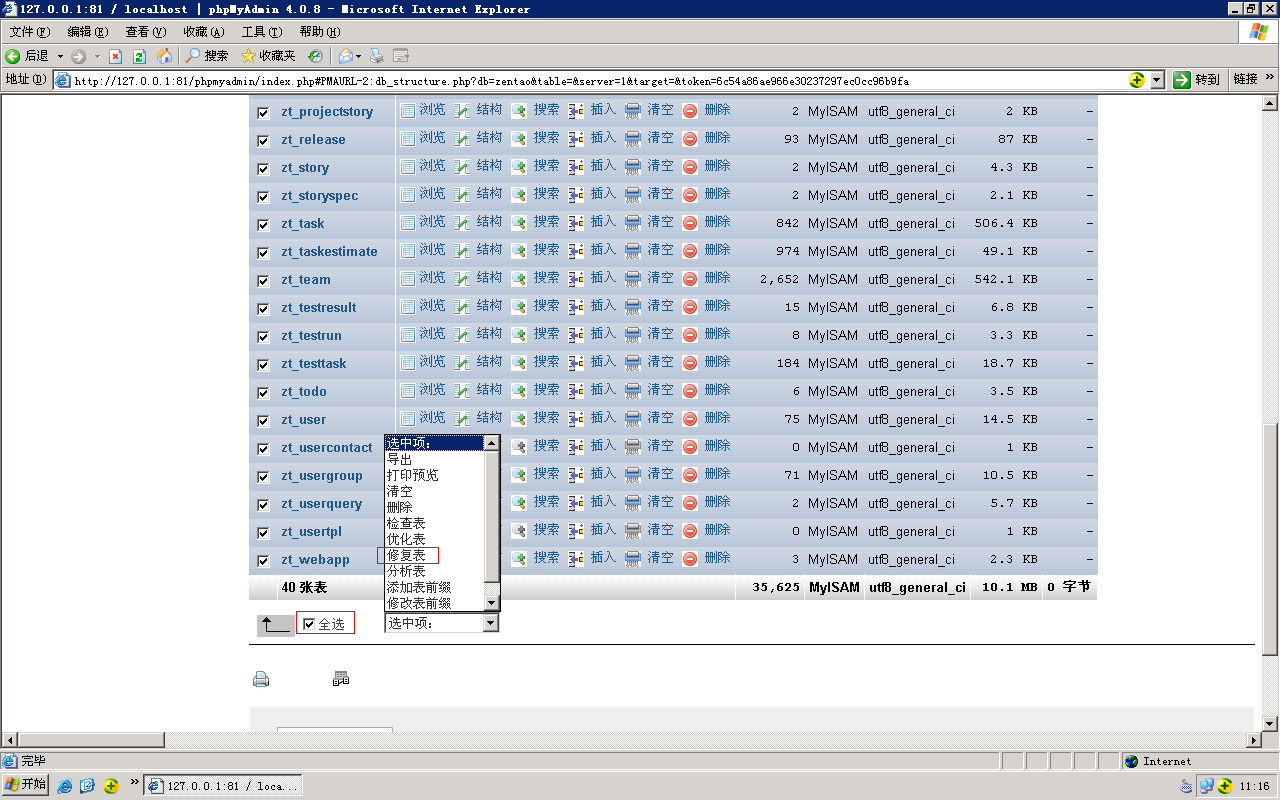Click the 转到 Go button
The image size is (1280, 800).
(1197, 80)
